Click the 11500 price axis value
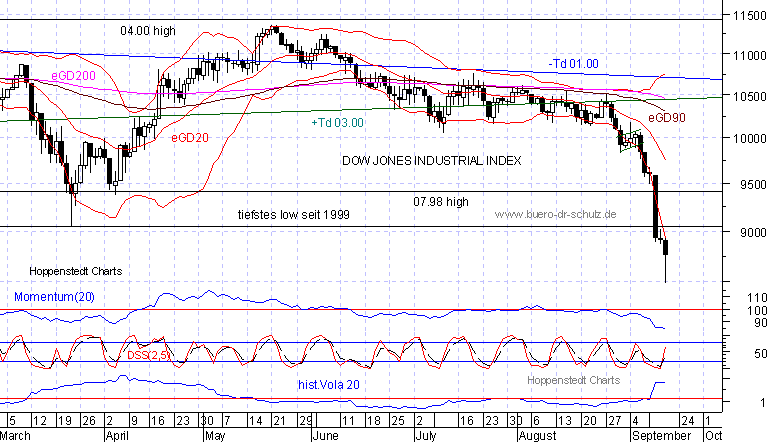 point(750,16)
